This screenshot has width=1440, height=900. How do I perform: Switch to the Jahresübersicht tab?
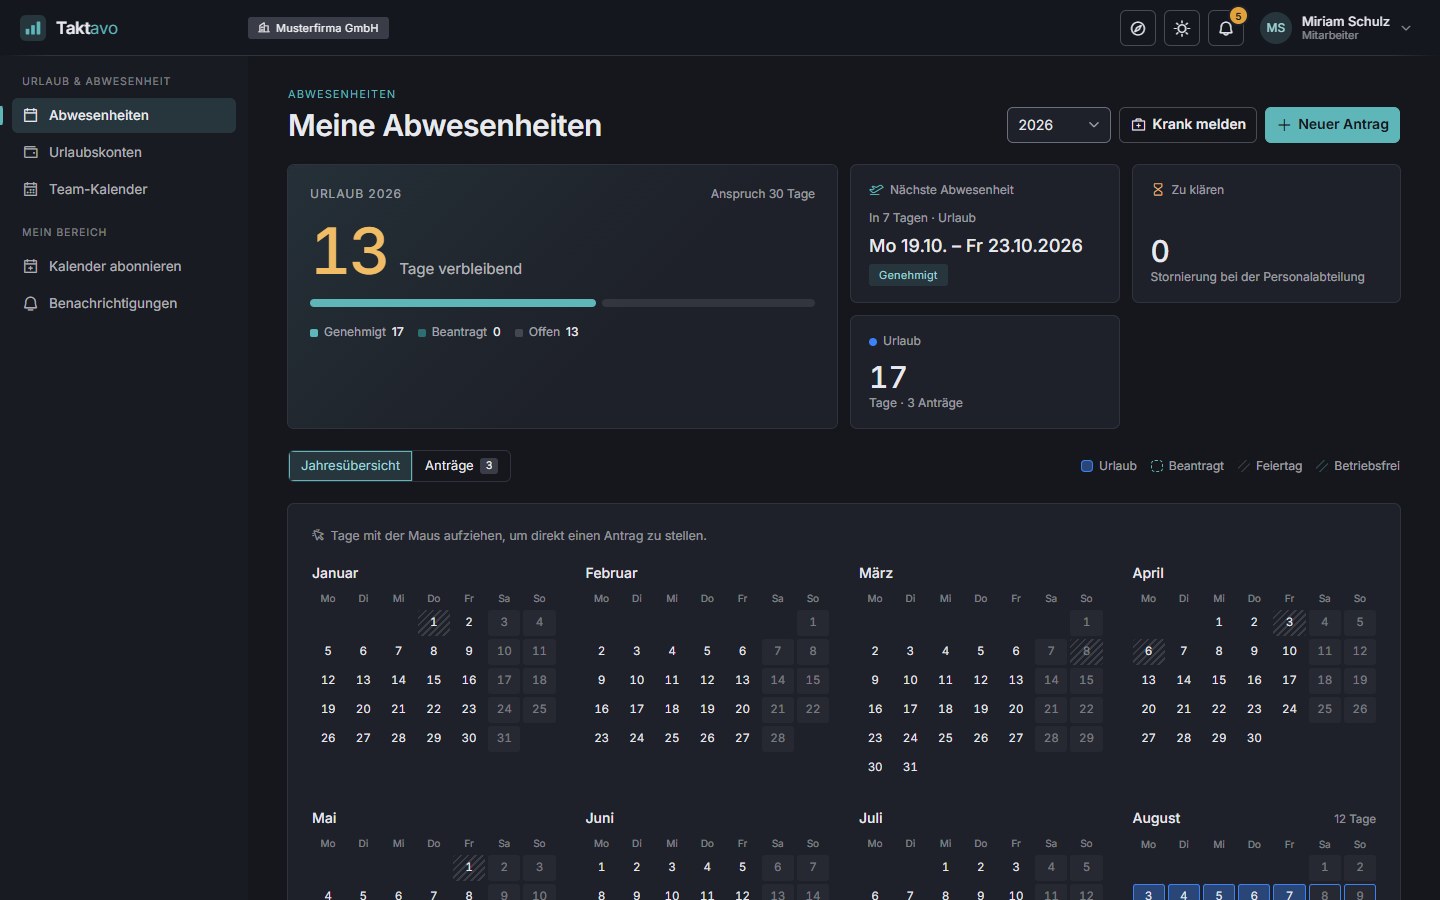(x=350, y=466)
